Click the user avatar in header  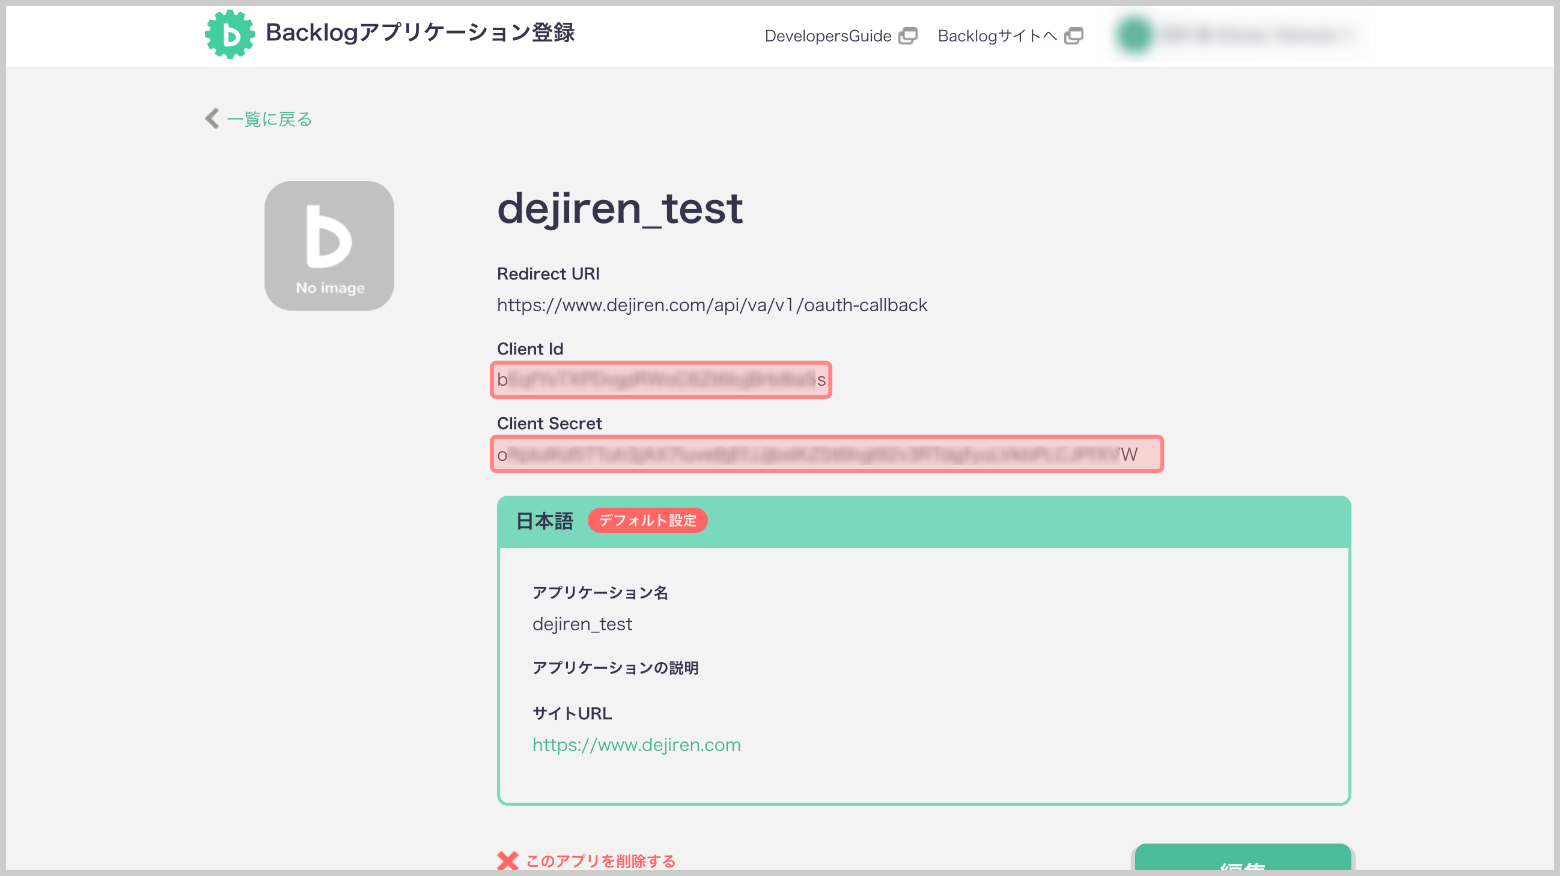[x=1135, y=36]
